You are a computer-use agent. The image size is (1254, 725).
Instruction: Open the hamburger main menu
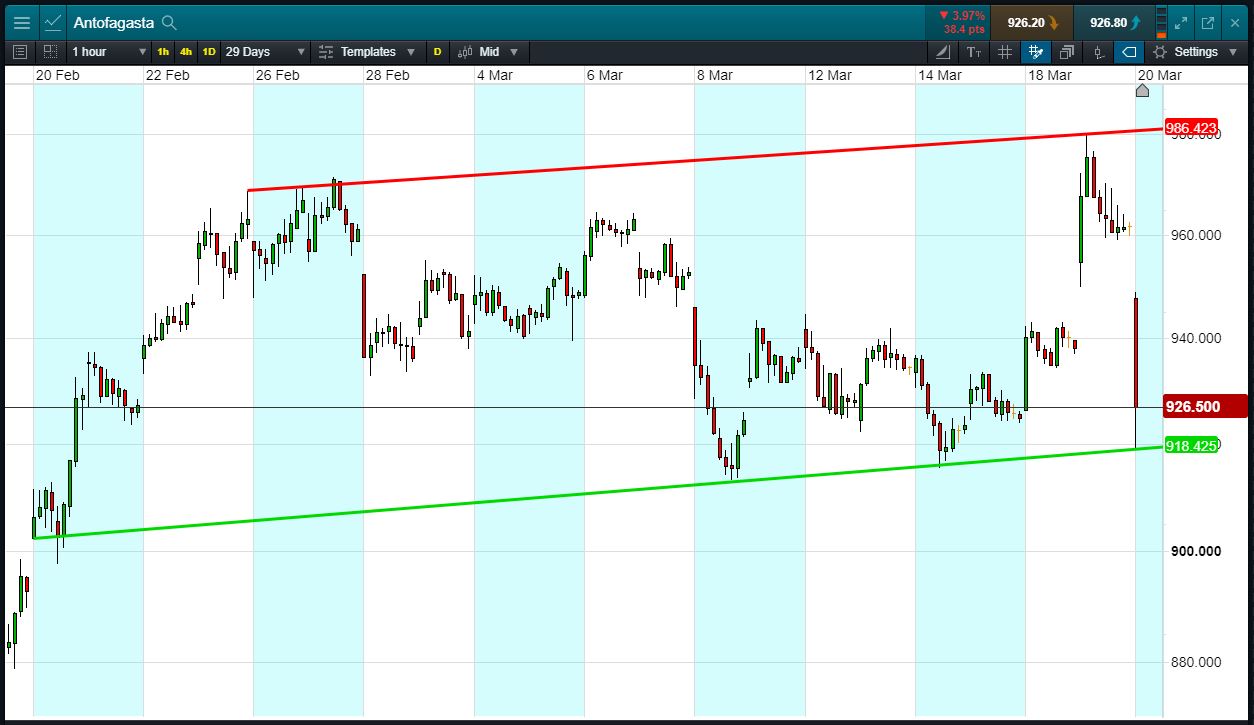pos(21,22)
